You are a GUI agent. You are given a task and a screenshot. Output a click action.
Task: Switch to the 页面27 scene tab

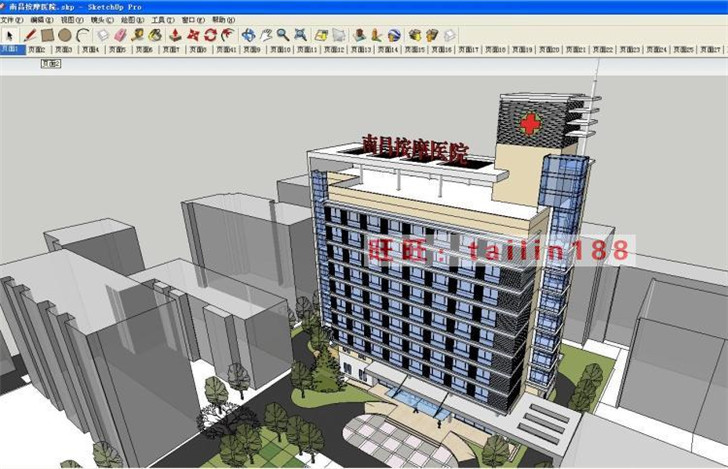pyautogui.click(x=711, y=49)
